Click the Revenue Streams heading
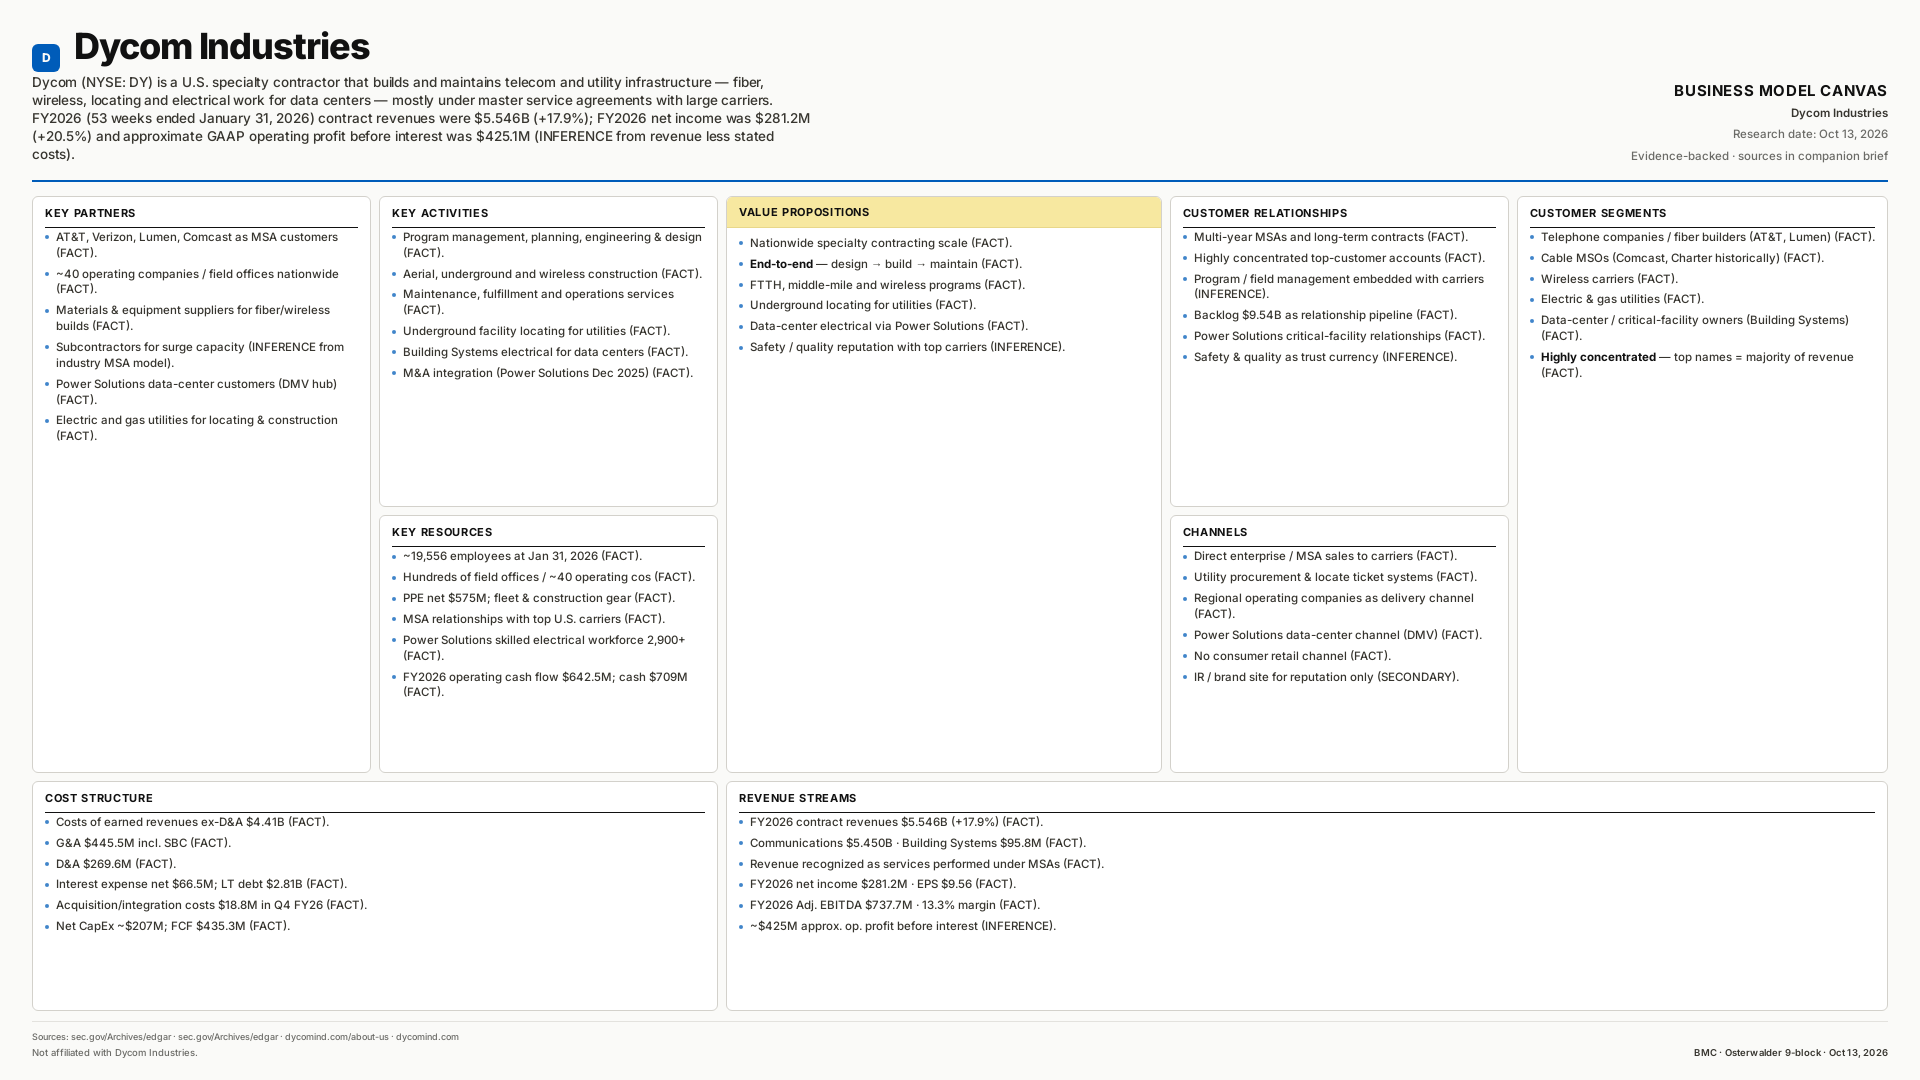 click(x=798, y=798)
